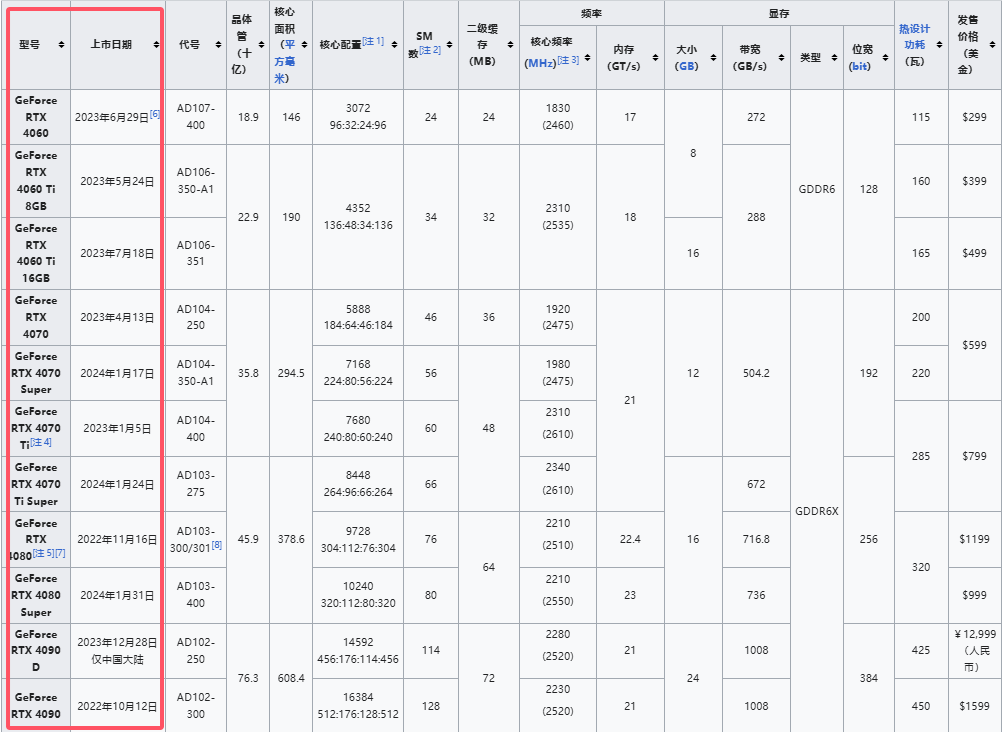
Task: Click sort arrows beside 上市日期 header
Action: tap(156, 45)
